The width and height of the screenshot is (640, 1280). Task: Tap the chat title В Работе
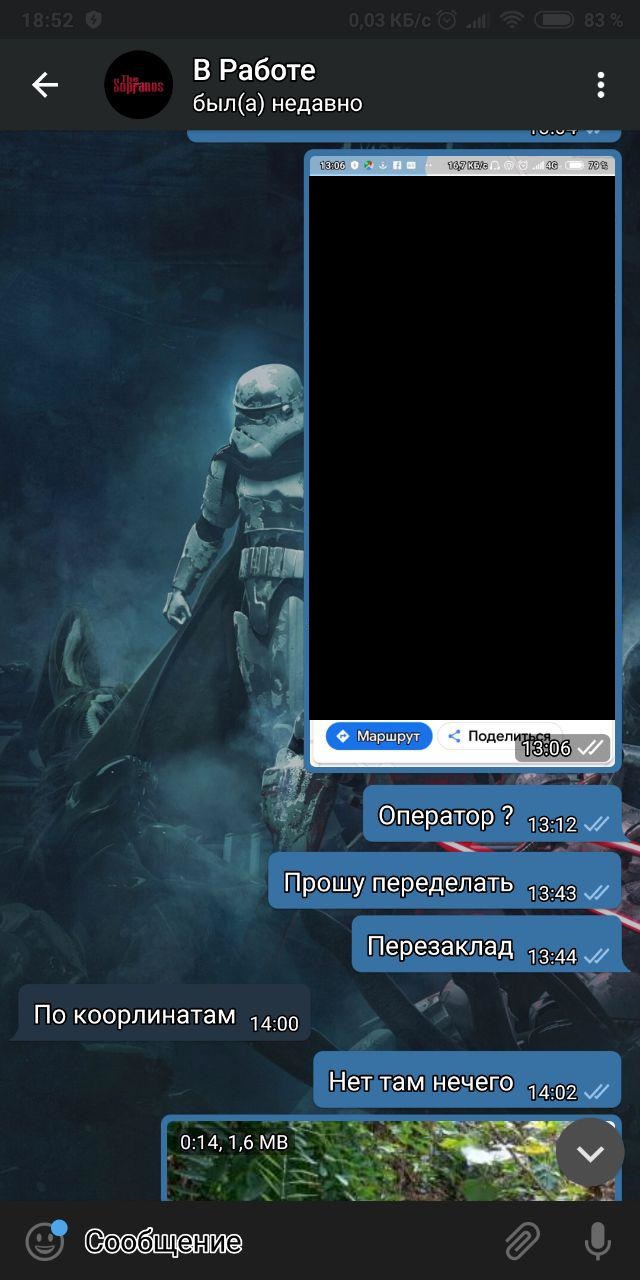[254, 70]
